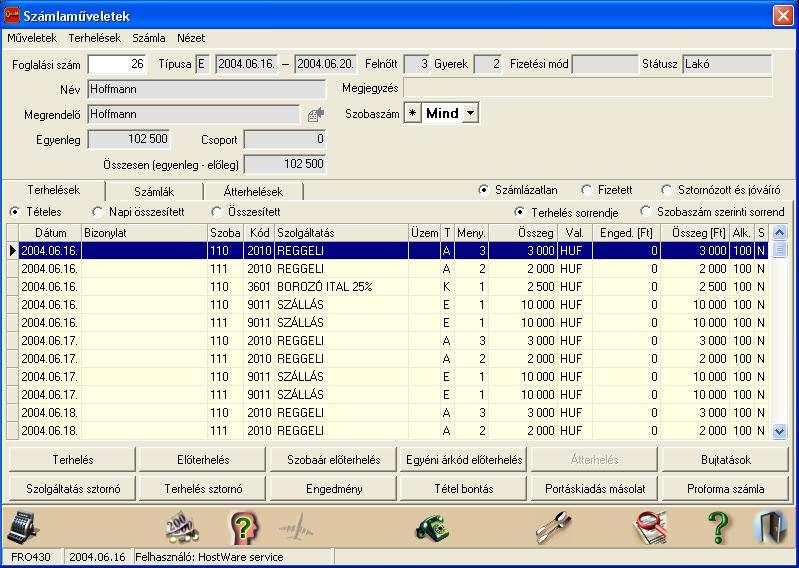This screenshot has width=799, height=568.
Task: Select 2004.06.18. room 110 REGGELI row
Action: (393, 413)
